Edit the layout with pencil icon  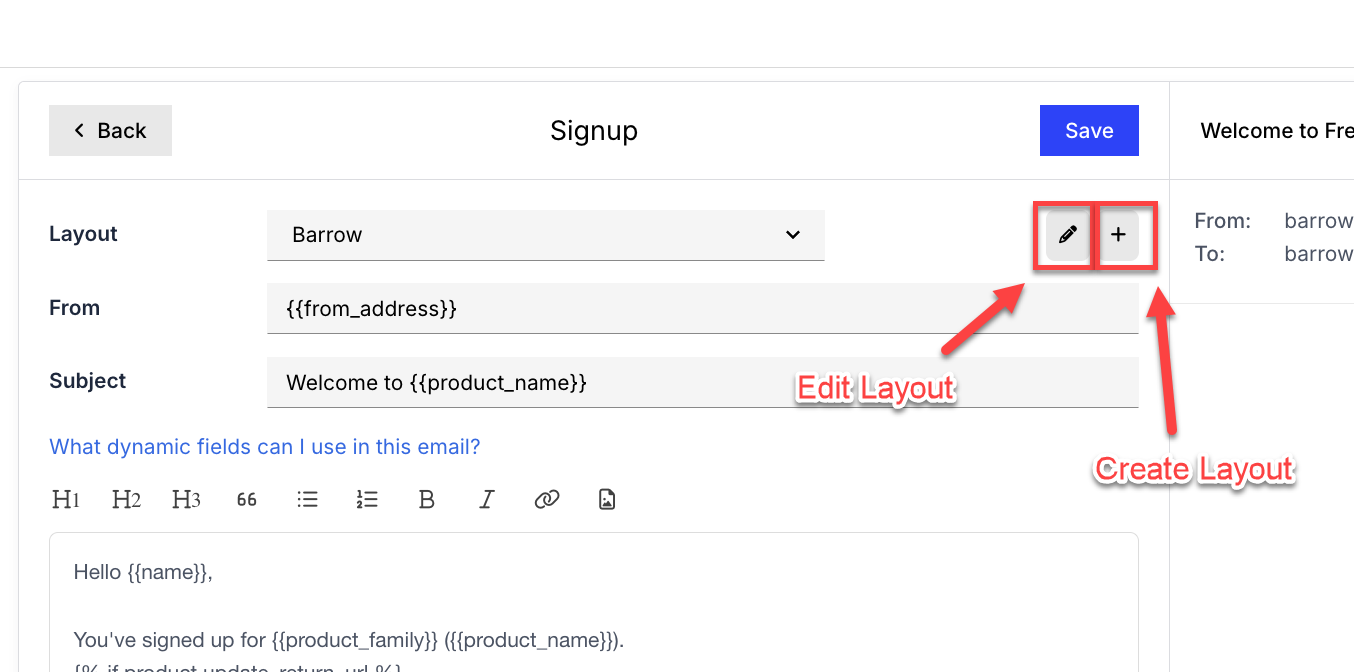click(x=1068, y=235)
